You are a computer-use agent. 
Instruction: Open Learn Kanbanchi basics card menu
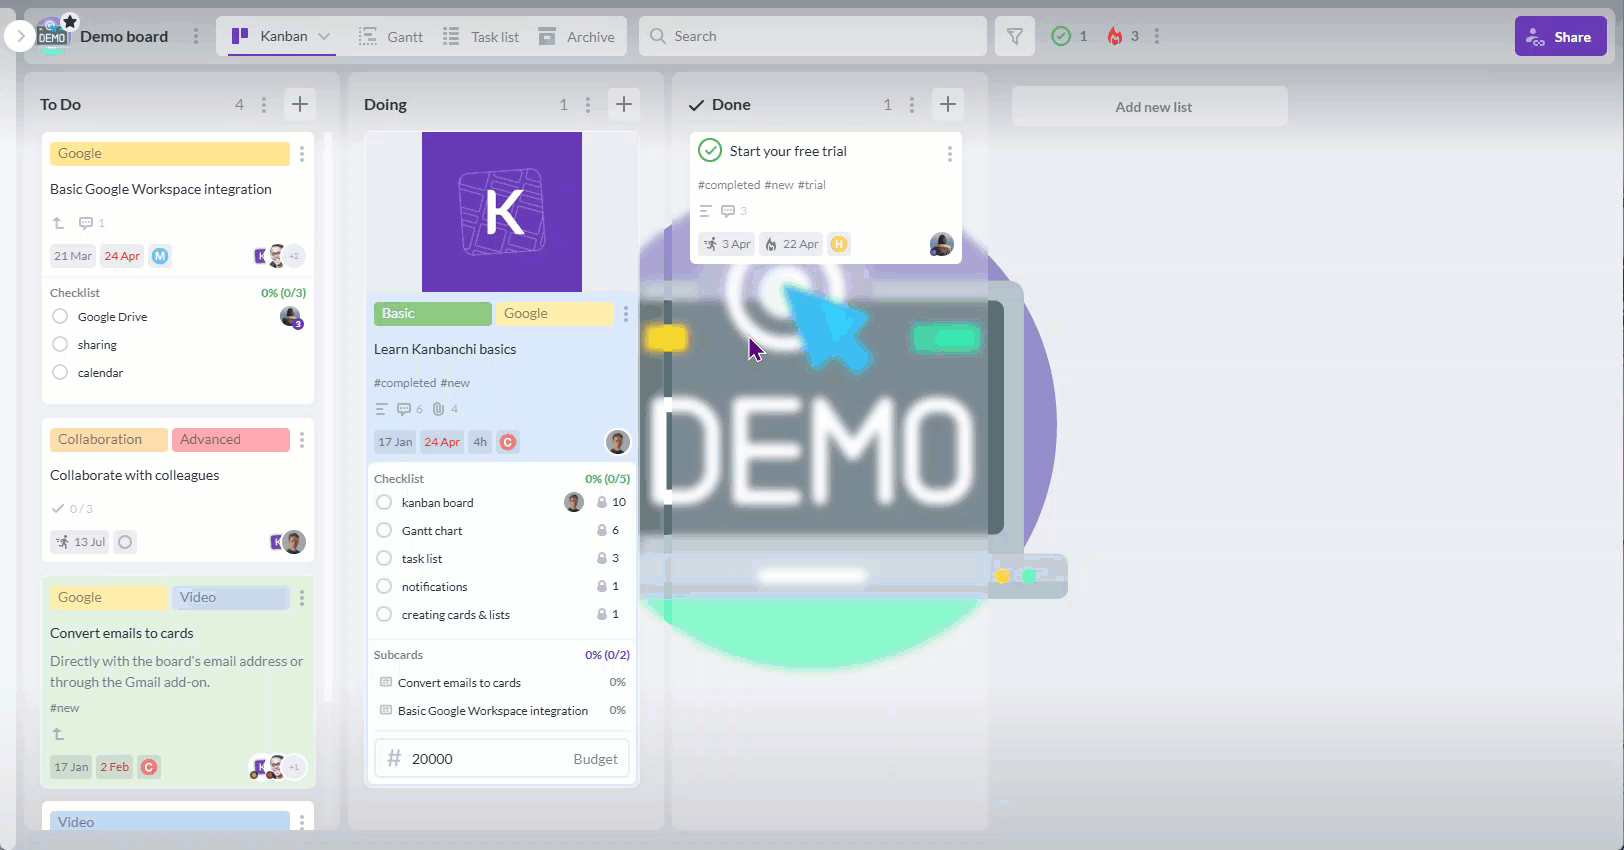(x=626, y=314)
